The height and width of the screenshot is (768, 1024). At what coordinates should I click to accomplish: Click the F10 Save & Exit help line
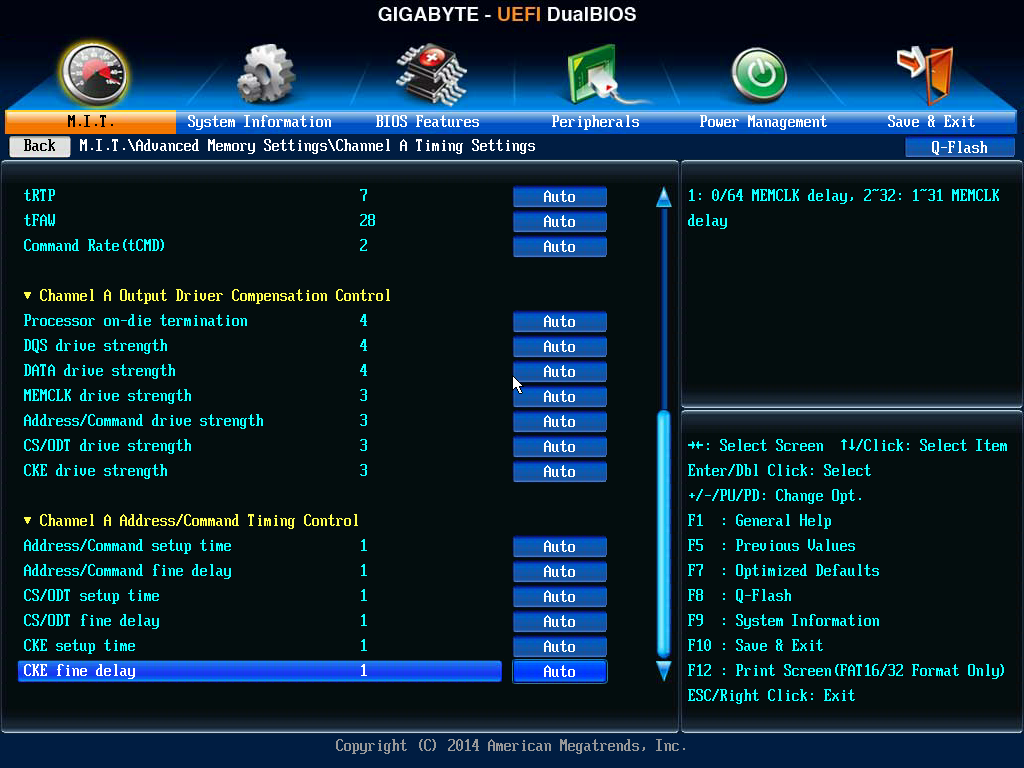[755, 646]
